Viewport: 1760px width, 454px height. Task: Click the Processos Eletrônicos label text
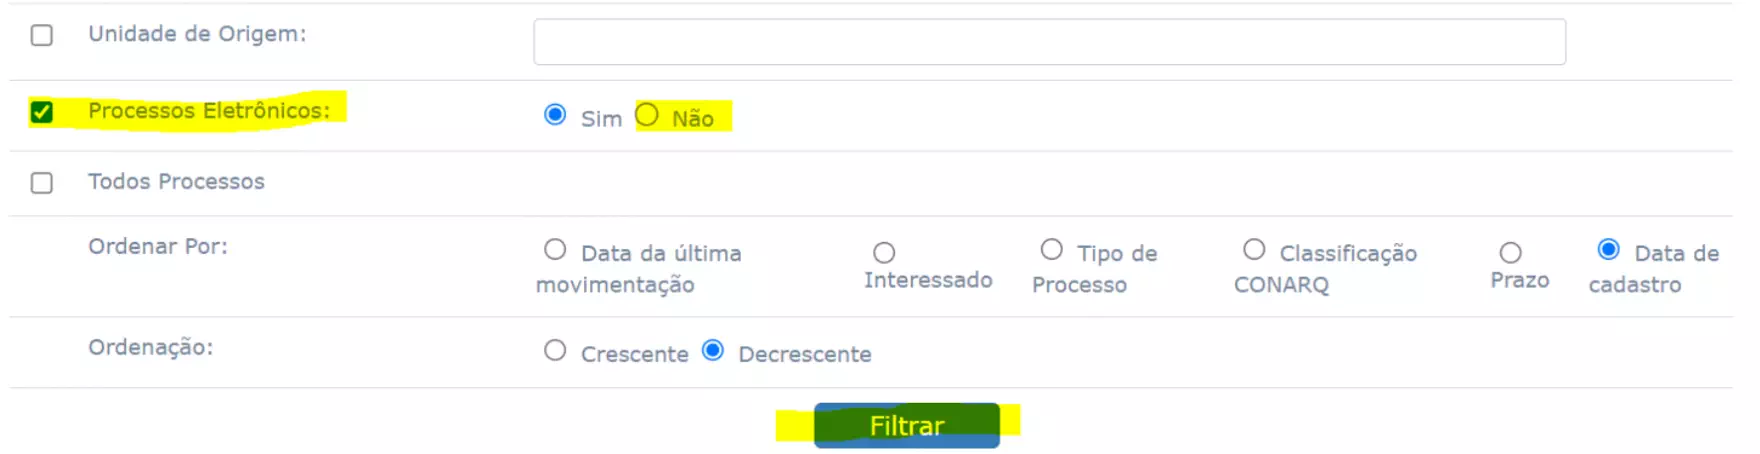(208, 111)
